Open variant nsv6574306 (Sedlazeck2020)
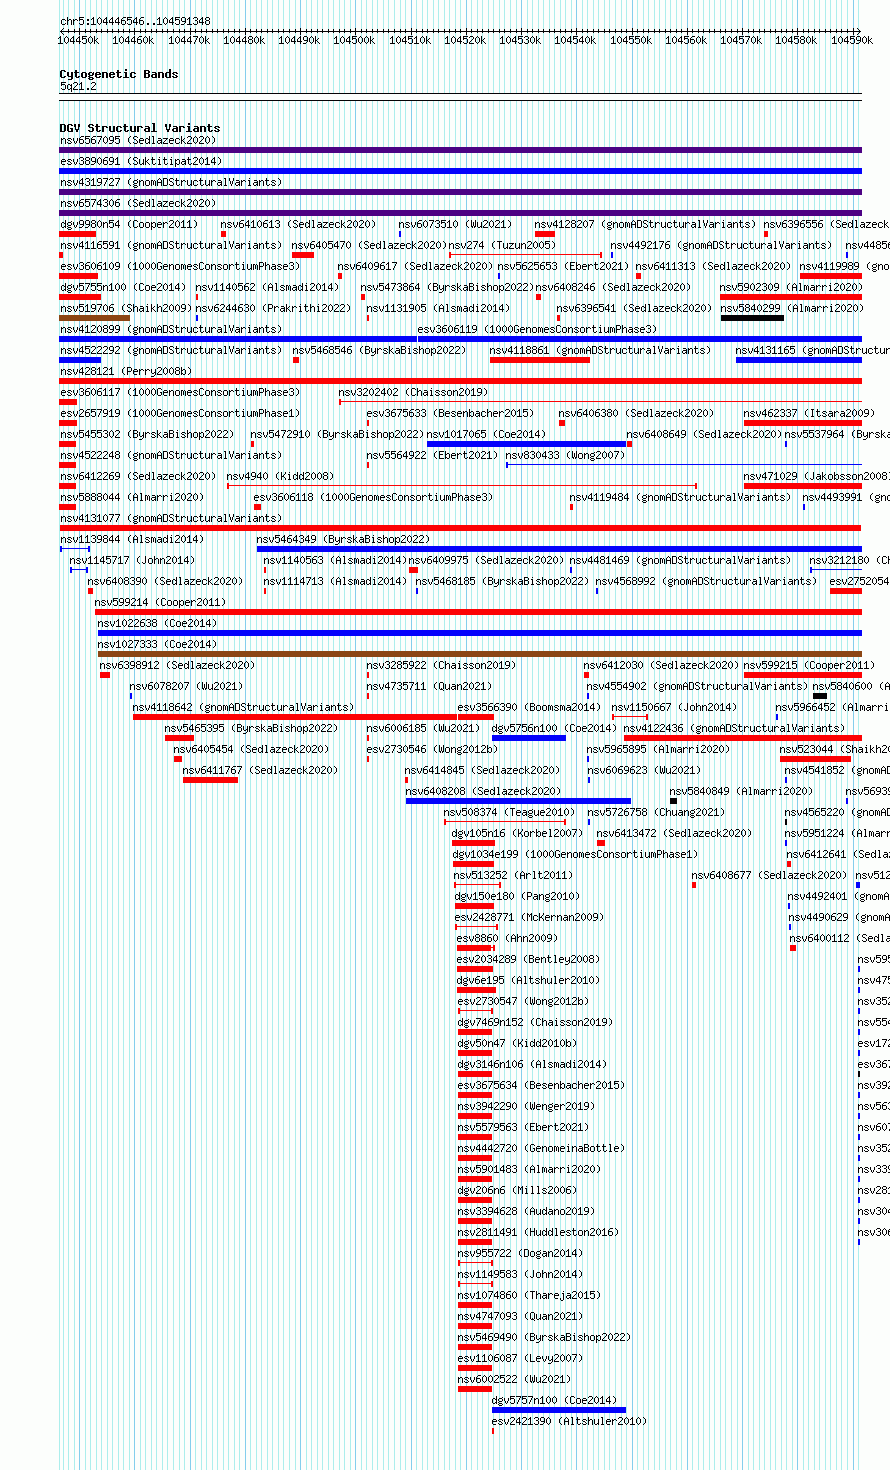The width and height of the screenshot is (890, 1470). point(138,204)
